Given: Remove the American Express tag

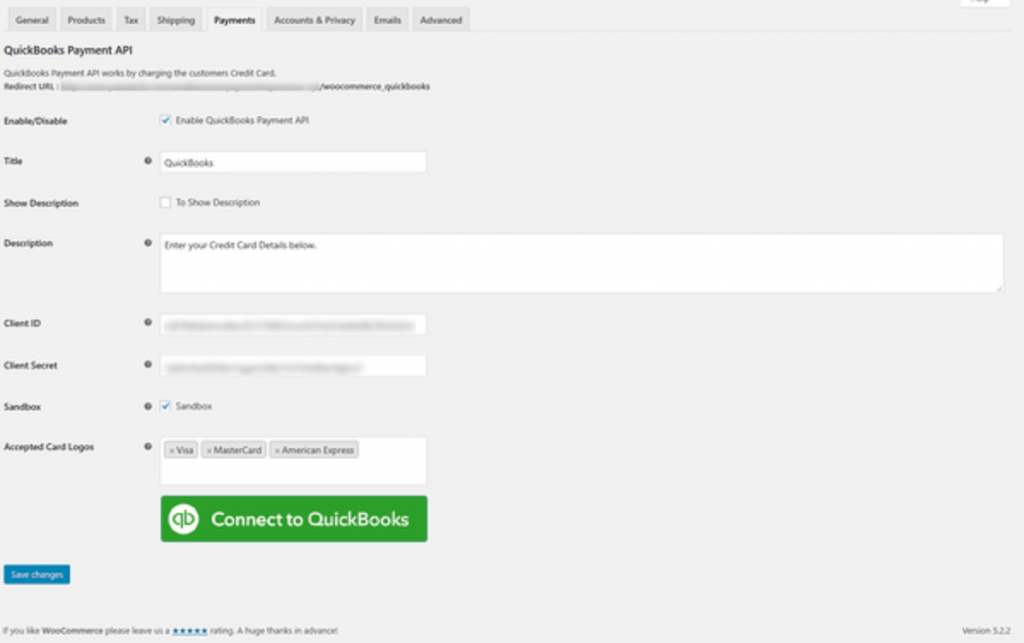Looking at the screenshot, I should click(x=277, y=450).
